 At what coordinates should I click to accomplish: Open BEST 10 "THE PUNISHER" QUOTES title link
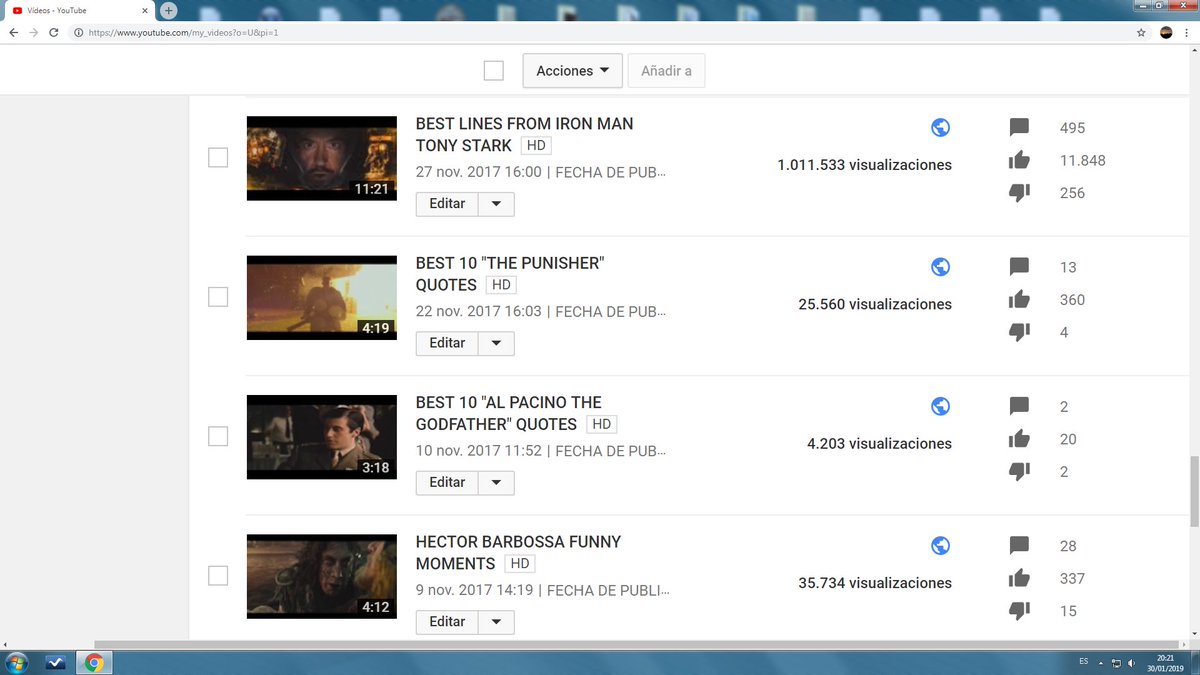pyautogui.click(x=510, y=274)
